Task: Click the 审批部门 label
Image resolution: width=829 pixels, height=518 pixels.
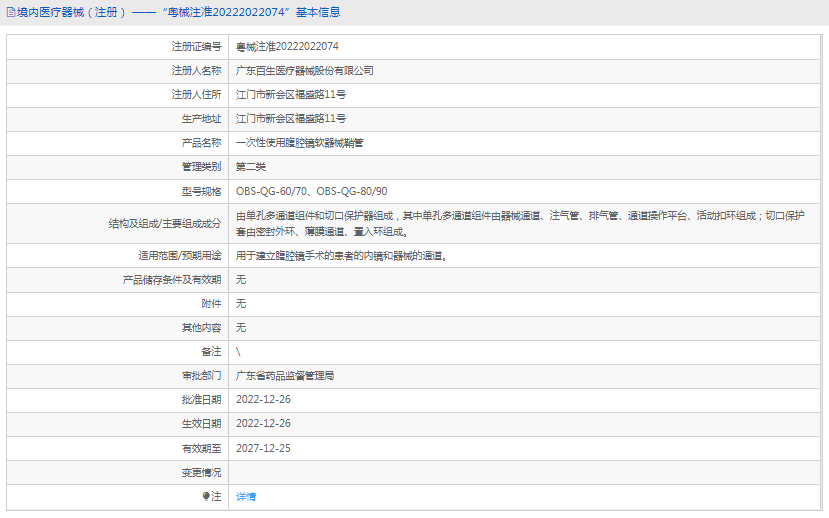Action: [x=201, y=376]
